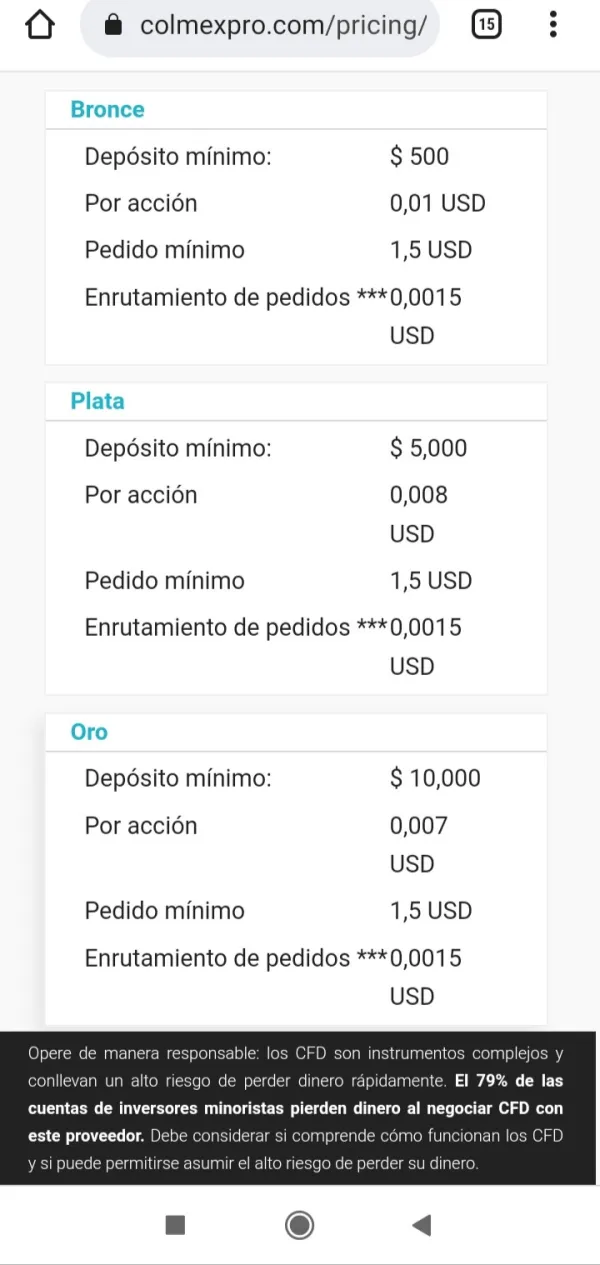Select the Bronce plan heading
The height and width of the screenshot is (1265, 600).
point(107,110)
